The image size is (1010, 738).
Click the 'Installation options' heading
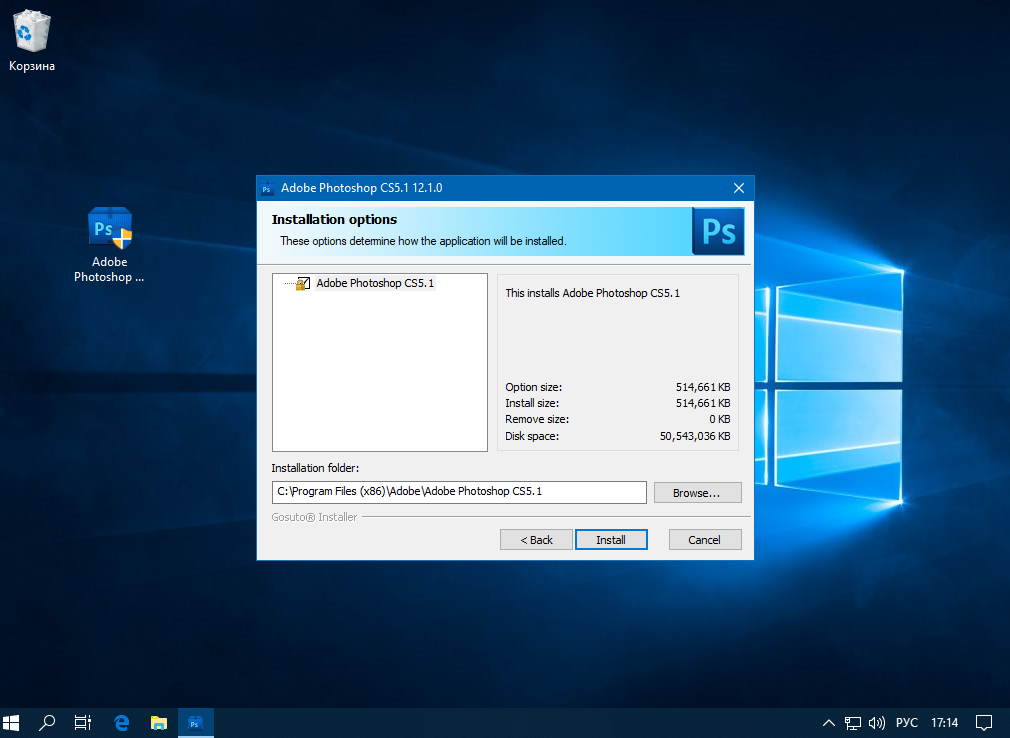334,220
